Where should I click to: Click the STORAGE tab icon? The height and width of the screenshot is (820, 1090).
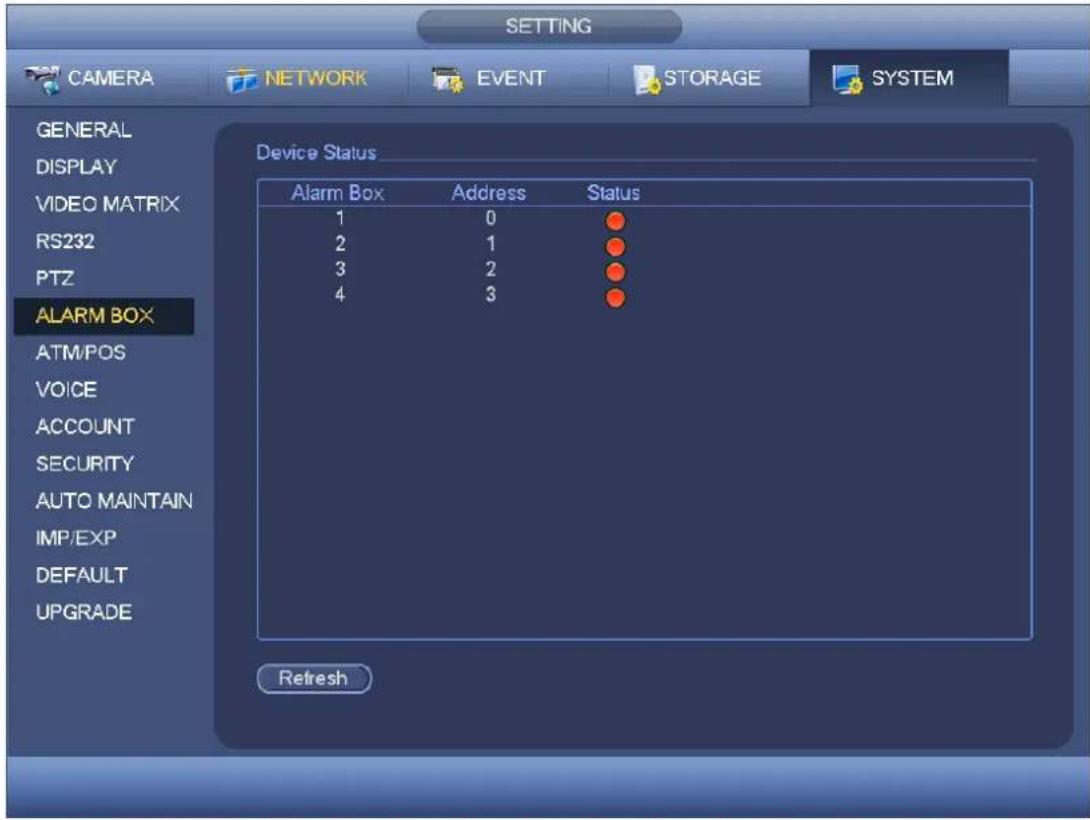646,79
